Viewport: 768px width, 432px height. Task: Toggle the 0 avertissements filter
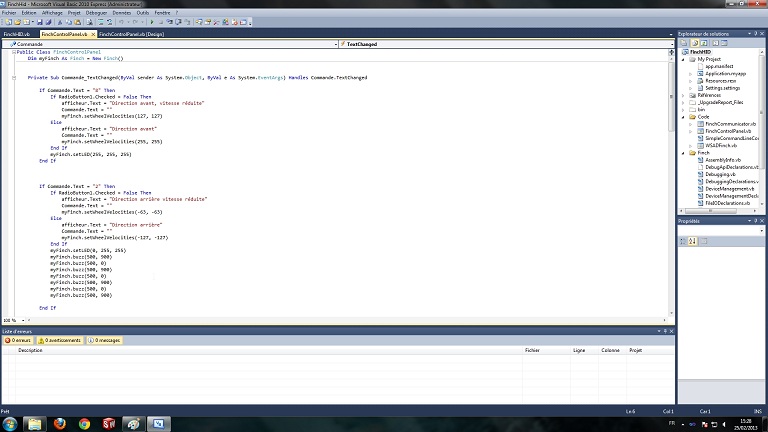60,340
